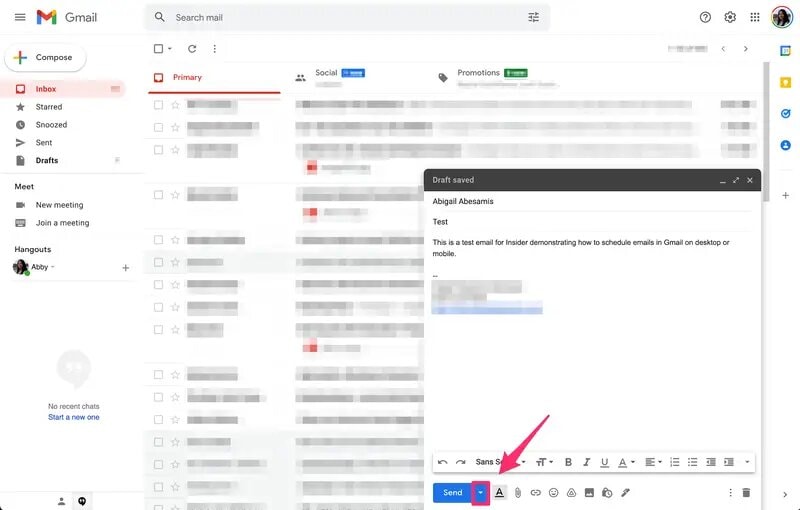Screen dimensions: 800x510
Task: Show search options filter icon
Action: tap(533, 17)
